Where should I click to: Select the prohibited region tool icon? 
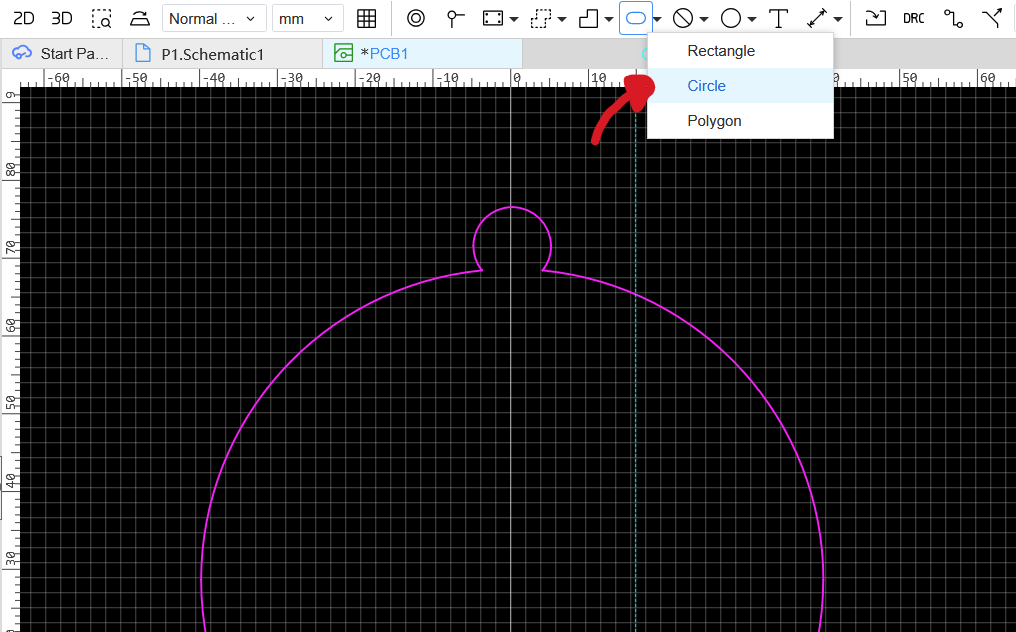coord(683,18)
